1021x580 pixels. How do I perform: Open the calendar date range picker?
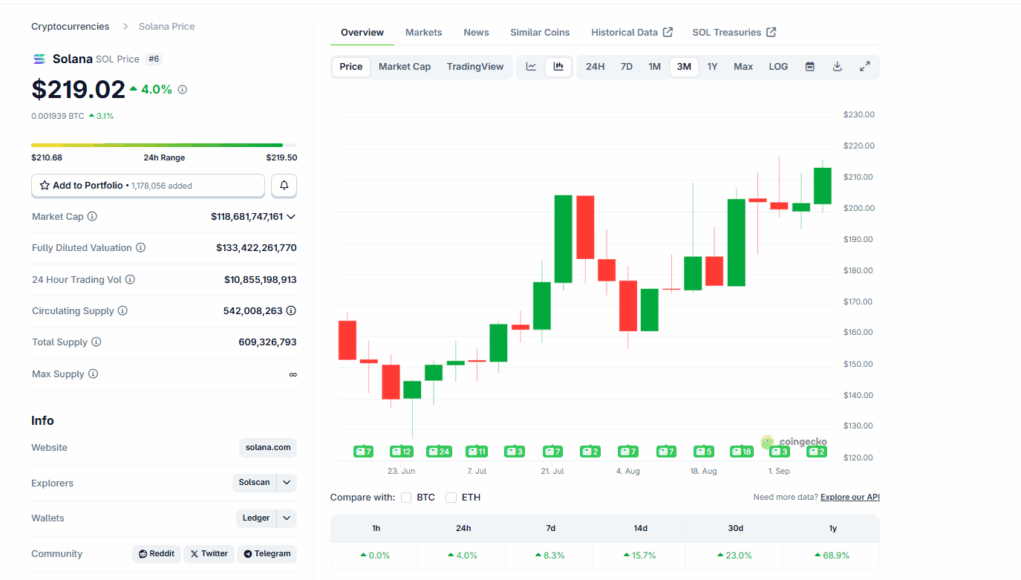pos(810,67)
